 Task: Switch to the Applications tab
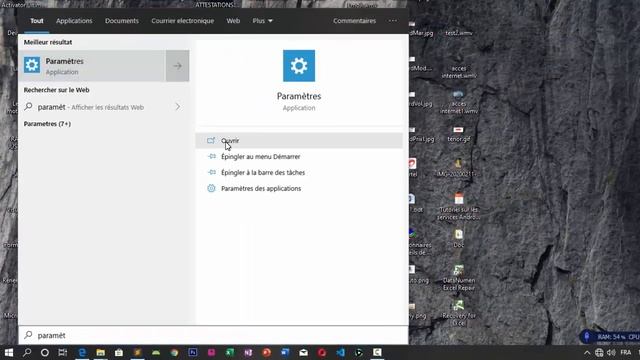(74, 21)
